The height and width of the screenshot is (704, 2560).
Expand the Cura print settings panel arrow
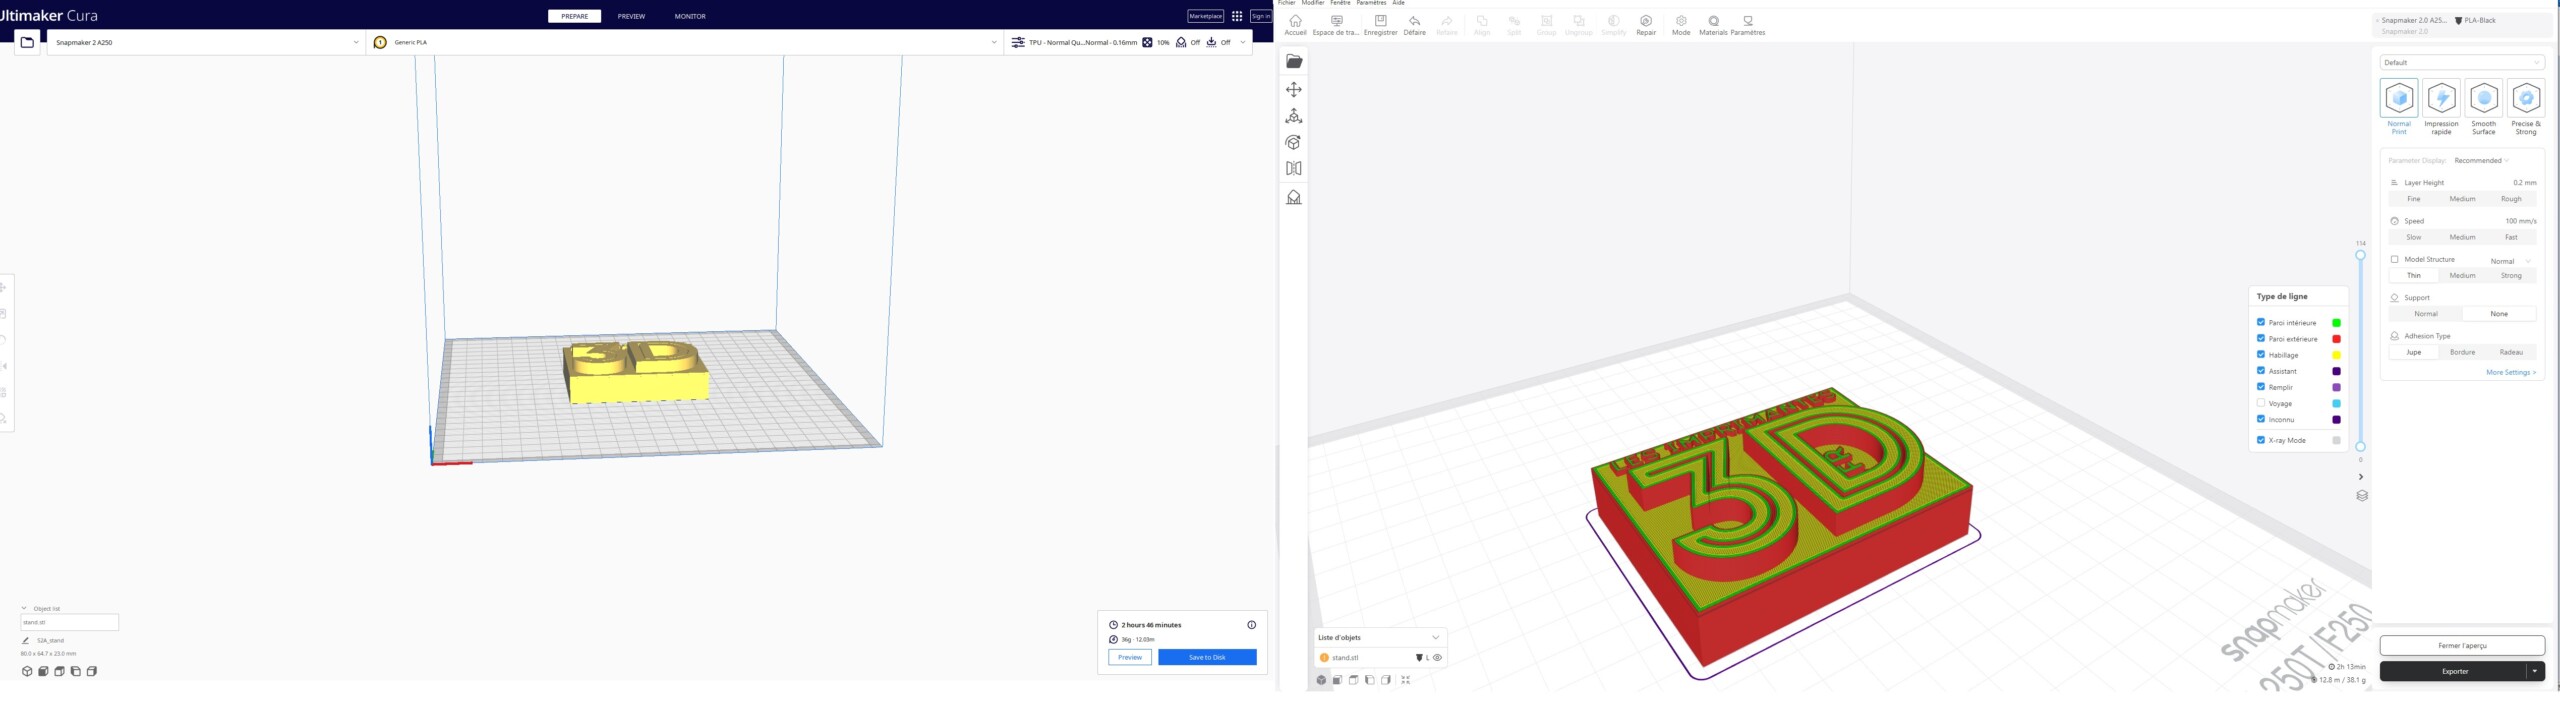point(1243,42)
